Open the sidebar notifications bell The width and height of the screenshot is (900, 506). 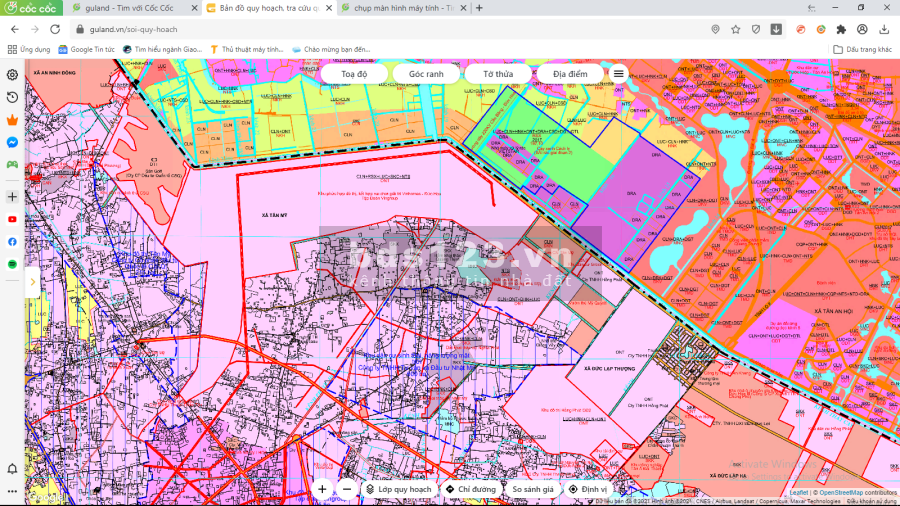point(12,469)
